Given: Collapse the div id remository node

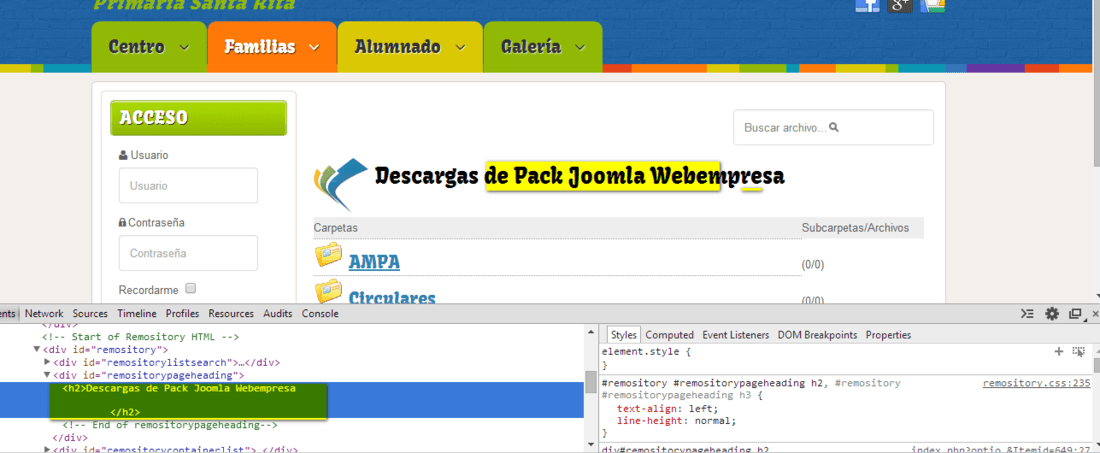Looking at the screenshot, I should tap(36, 349).
